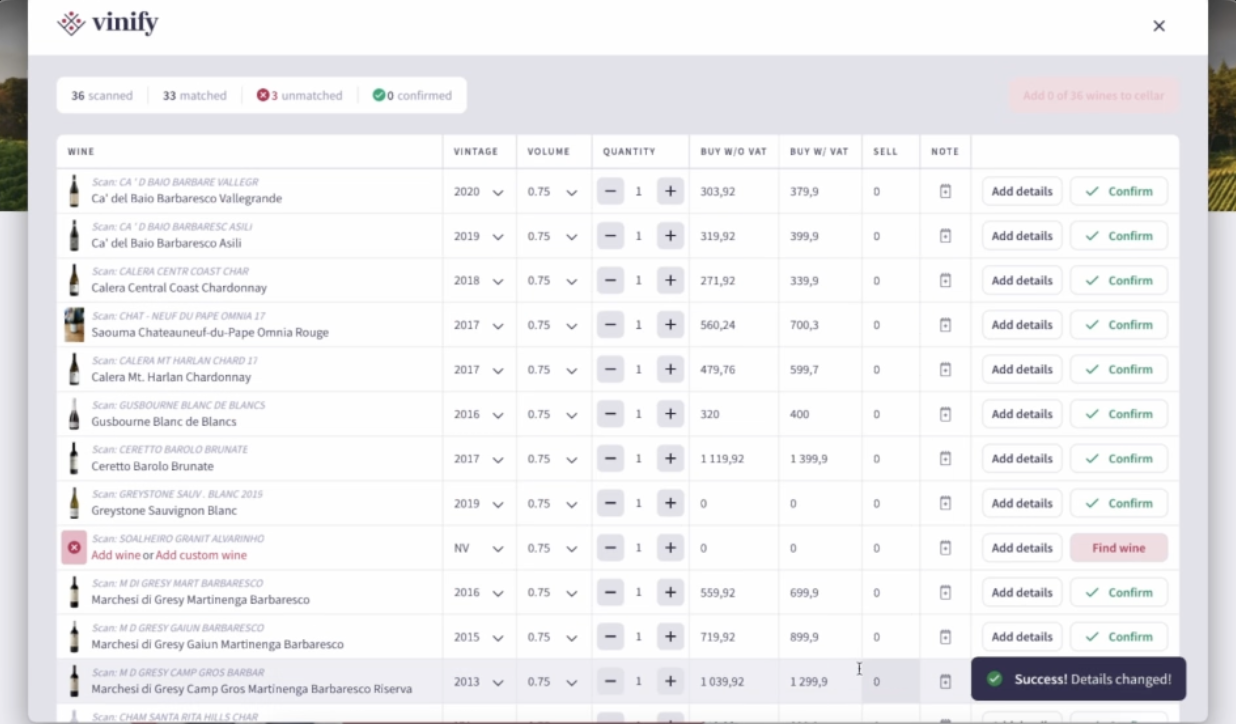Increase quantity for Calera Central Coast Chardonnay
The height and width of the screenshot is (724, 1236).
click(x=670, y=280)
